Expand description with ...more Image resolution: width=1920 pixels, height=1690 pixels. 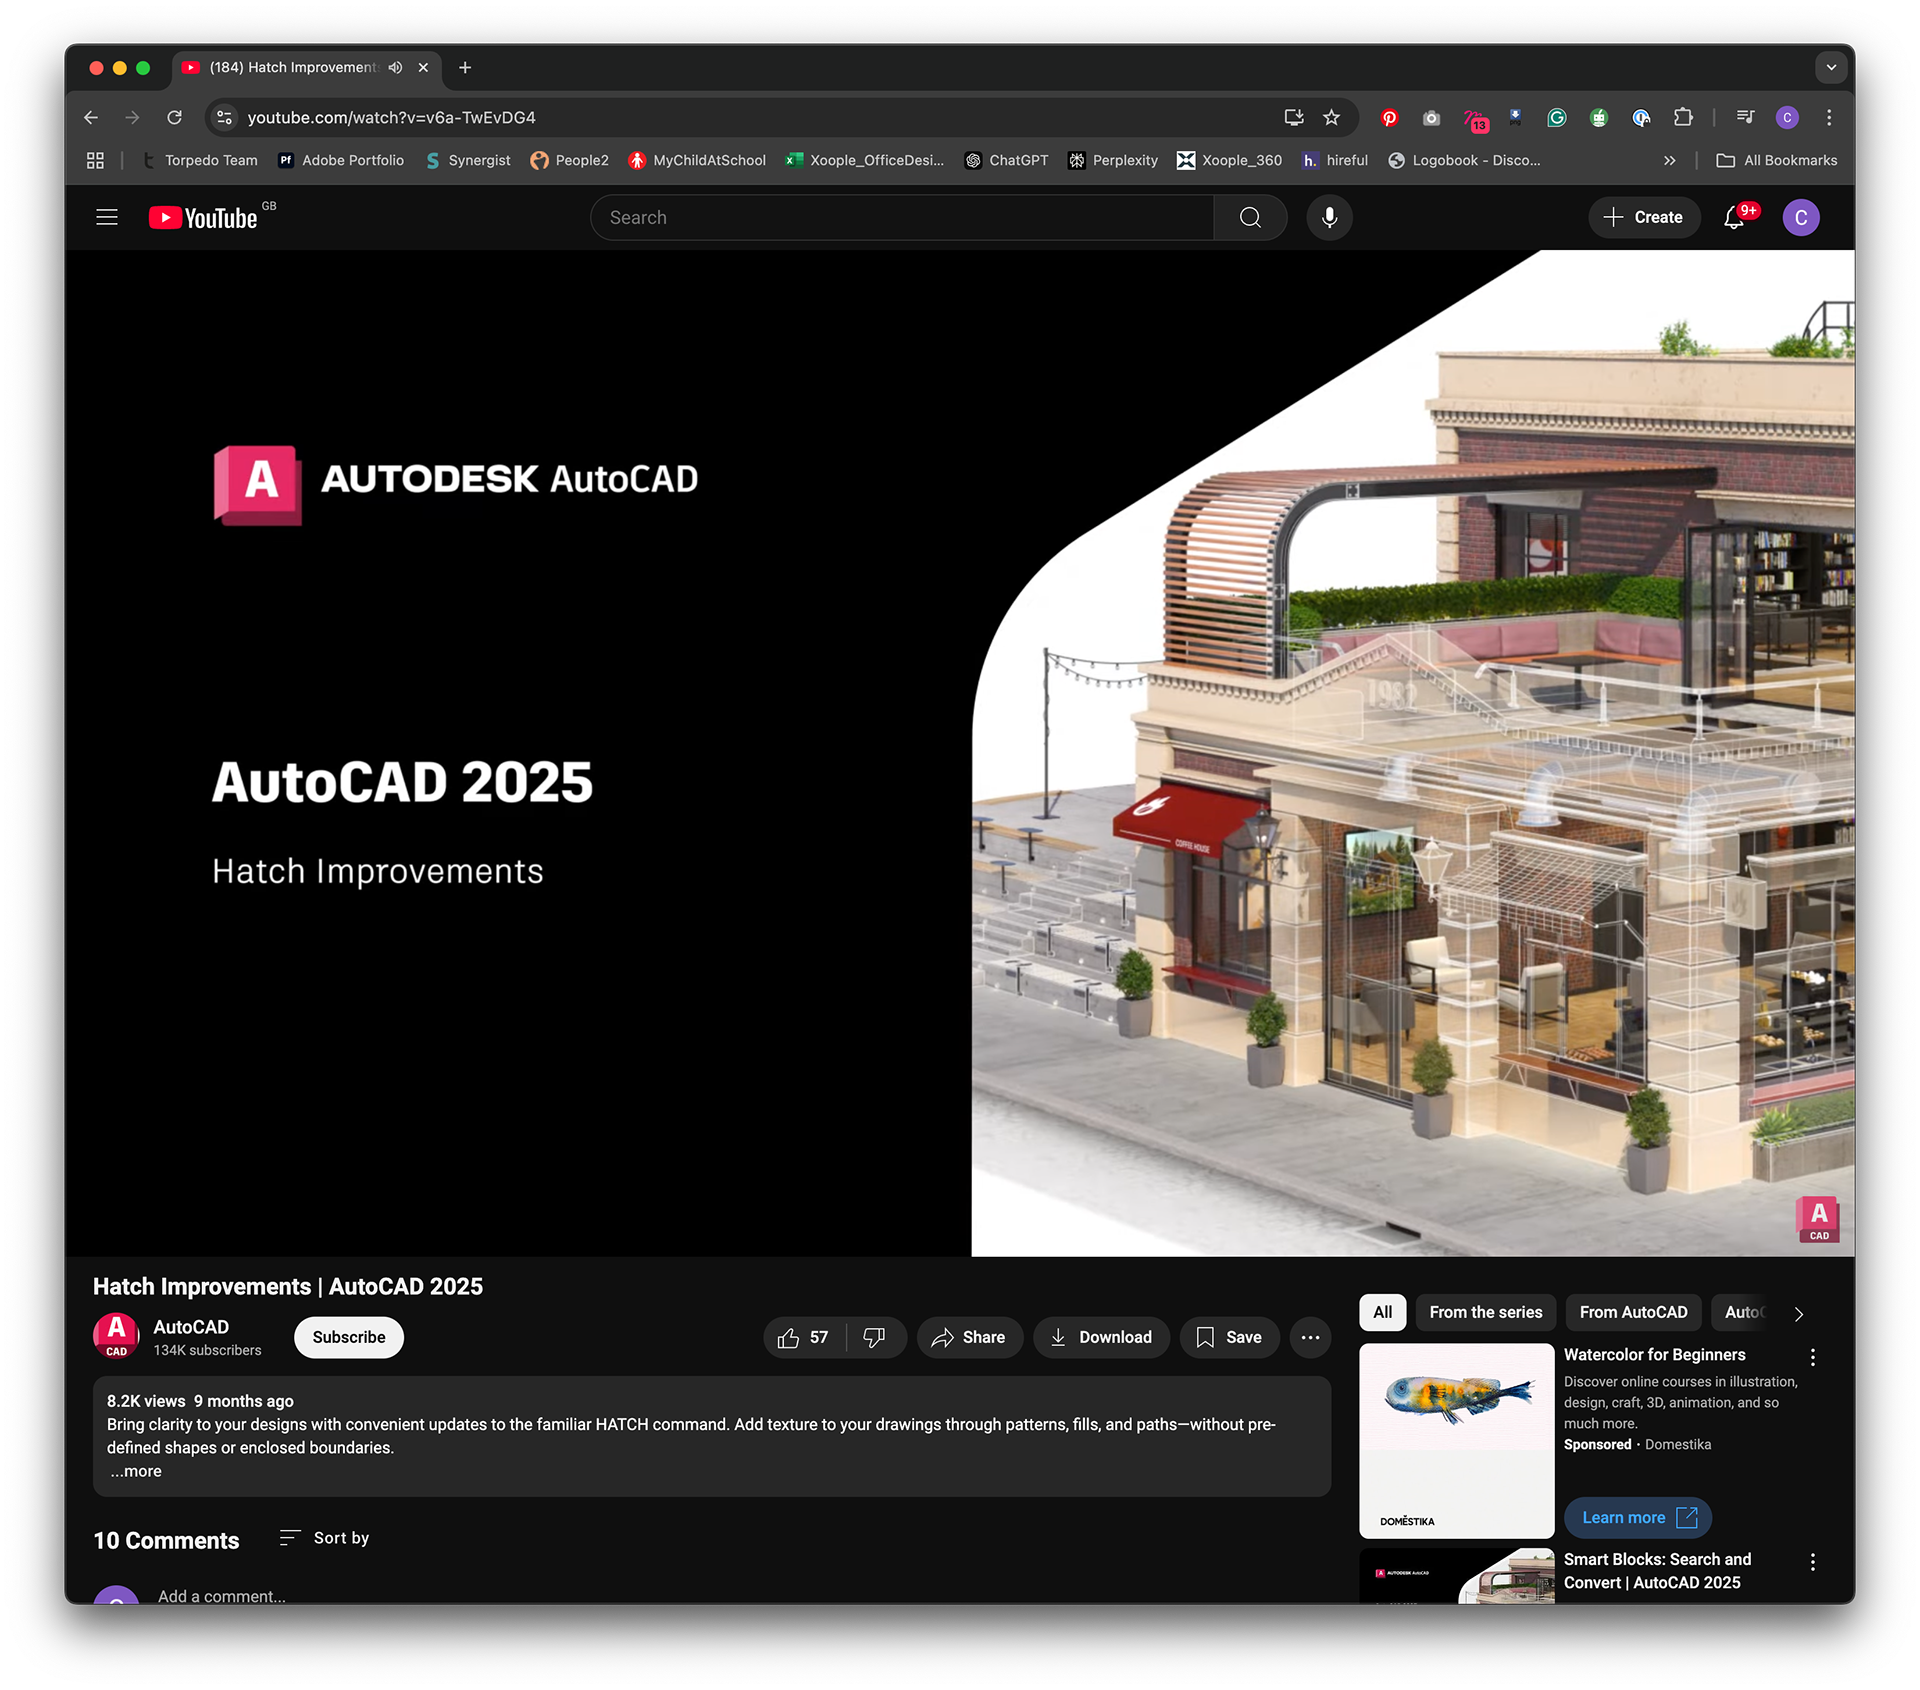(136, 1471)
